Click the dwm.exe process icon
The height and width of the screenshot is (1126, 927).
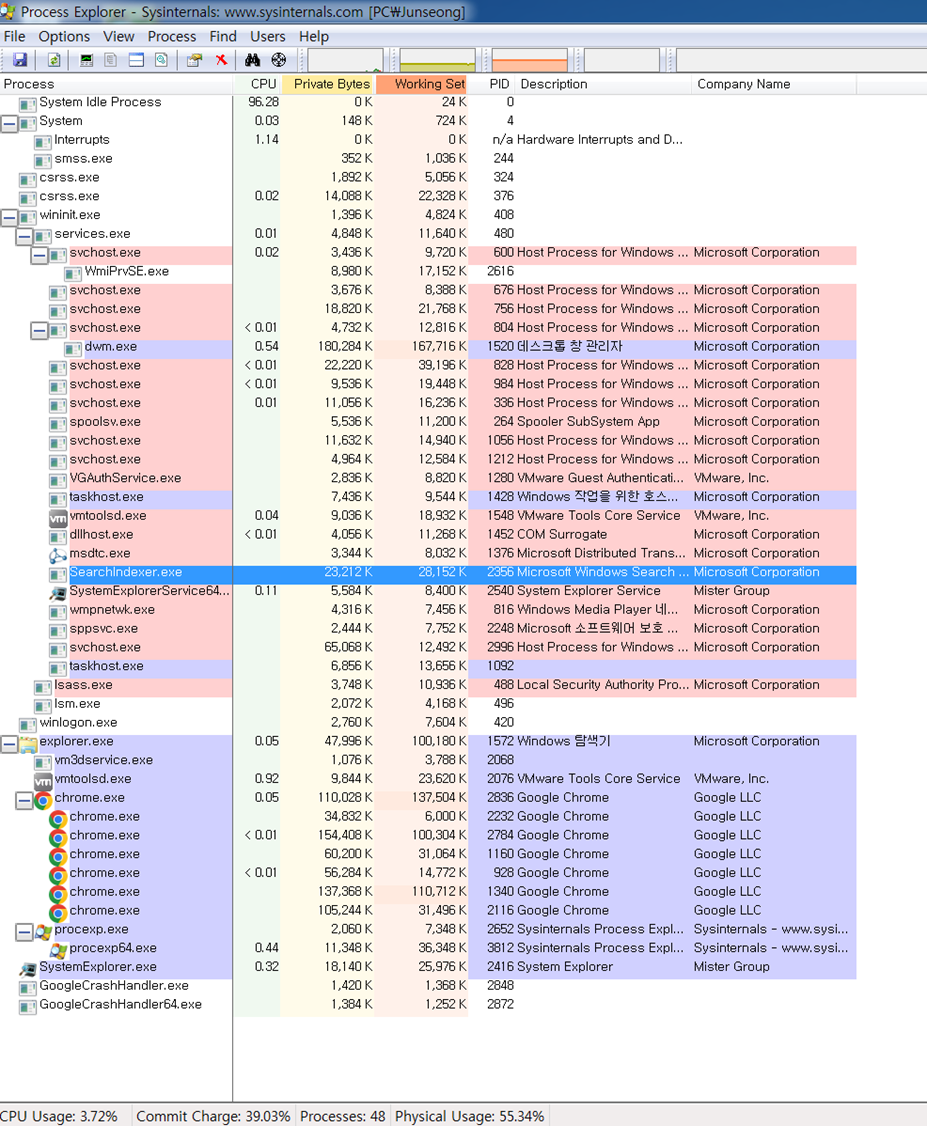[73, 348]
